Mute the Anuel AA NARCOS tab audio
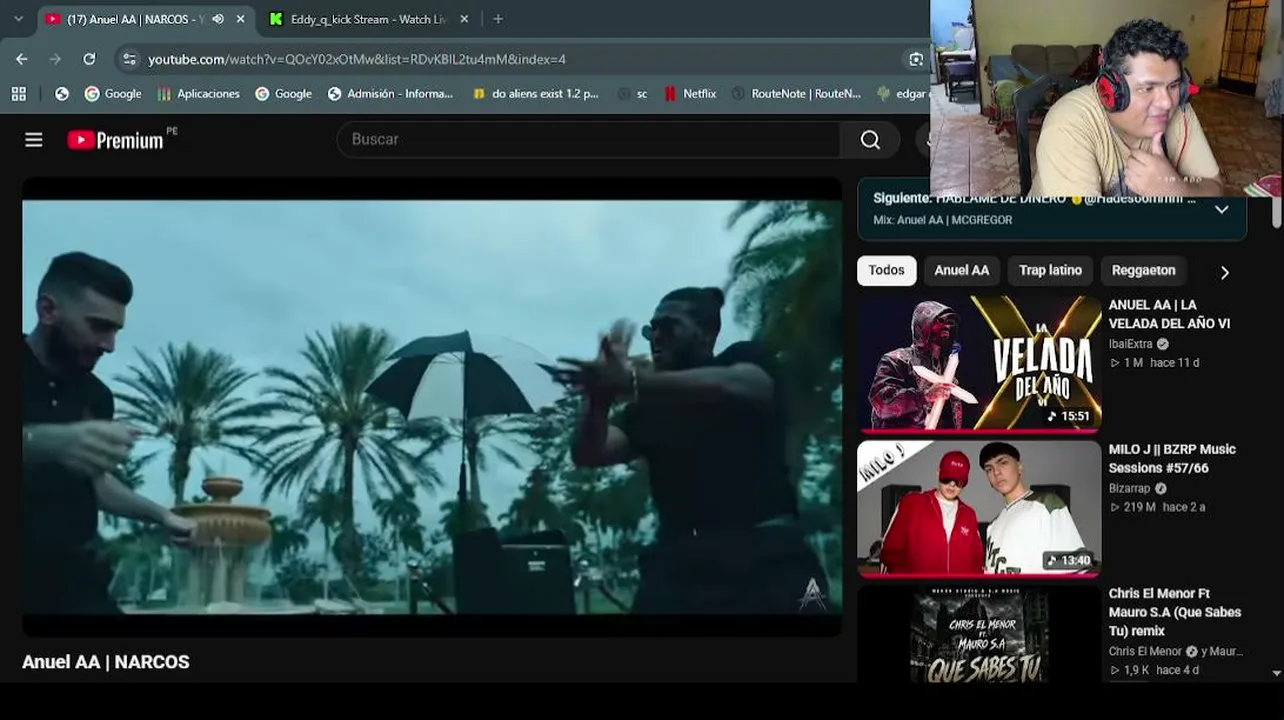The height and width of the screenshot is (720, 1284). click(x=218, y=19)
